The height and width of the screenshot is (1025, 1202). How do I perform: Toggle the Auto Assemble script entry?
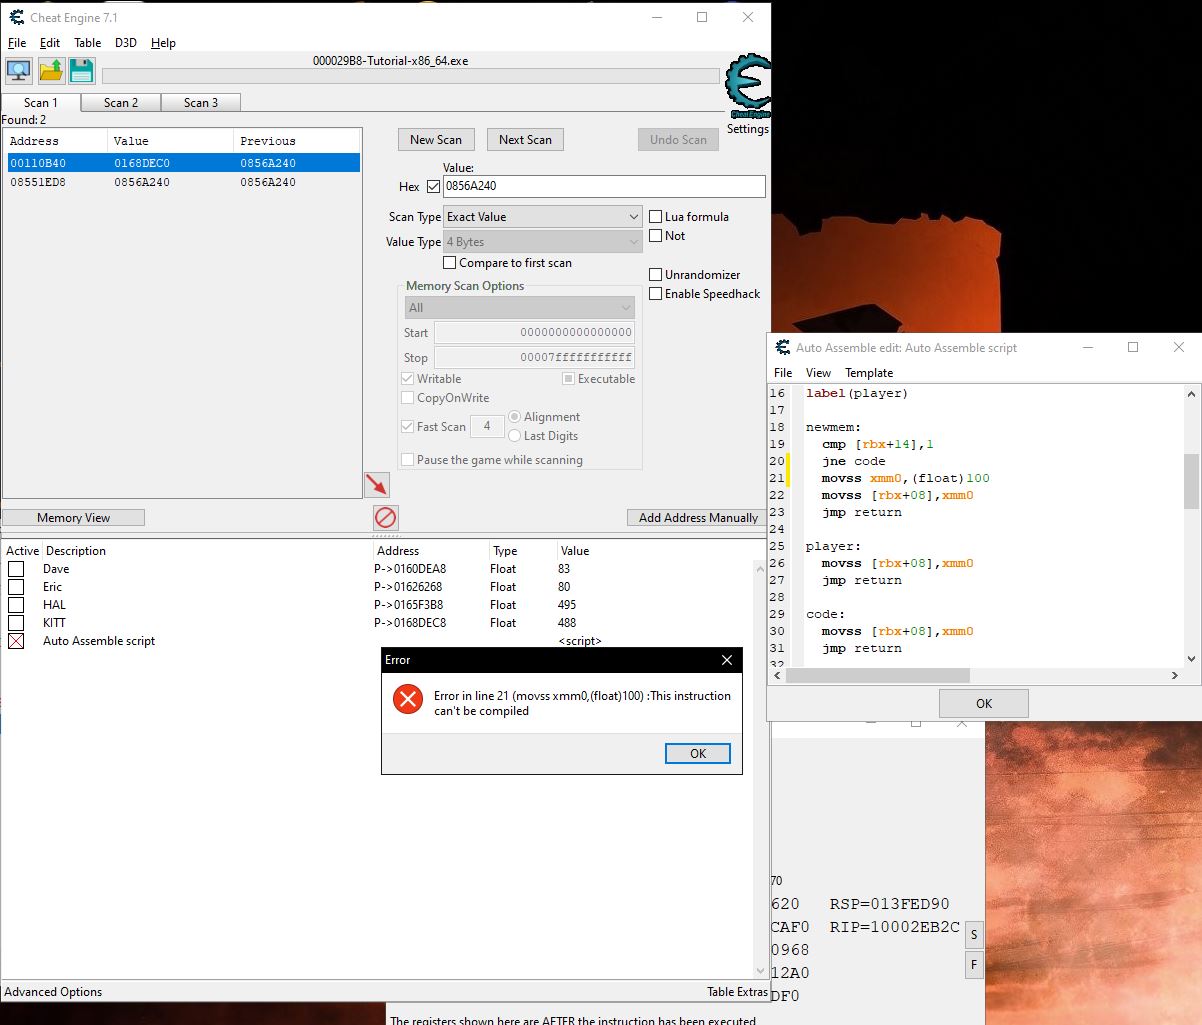[16, 641]
